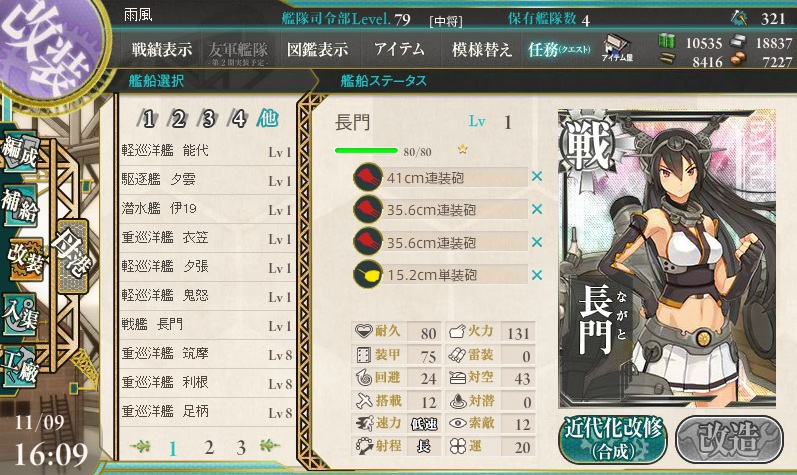Click the 近代化改修 modernization button

[614, 440]
